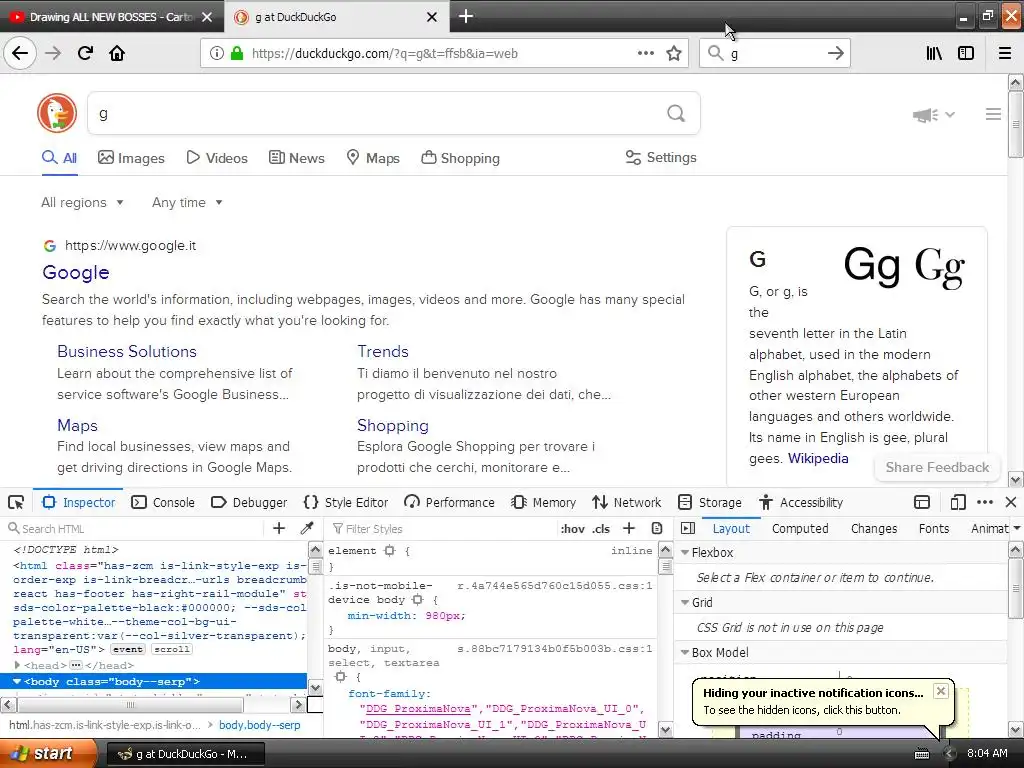Show site information icon in address bar
Viewport: 1024px width, 768px height.
(x=216, y=54)
